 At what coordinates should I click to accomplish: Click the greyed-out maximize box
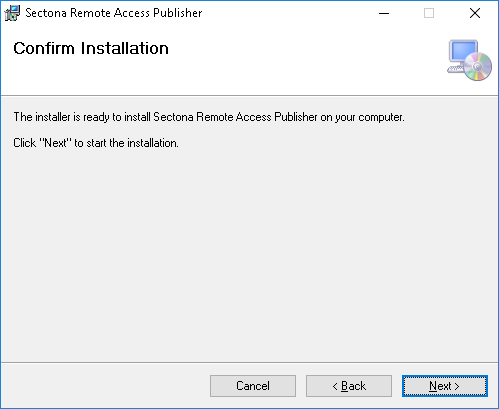tap(429, 13)
